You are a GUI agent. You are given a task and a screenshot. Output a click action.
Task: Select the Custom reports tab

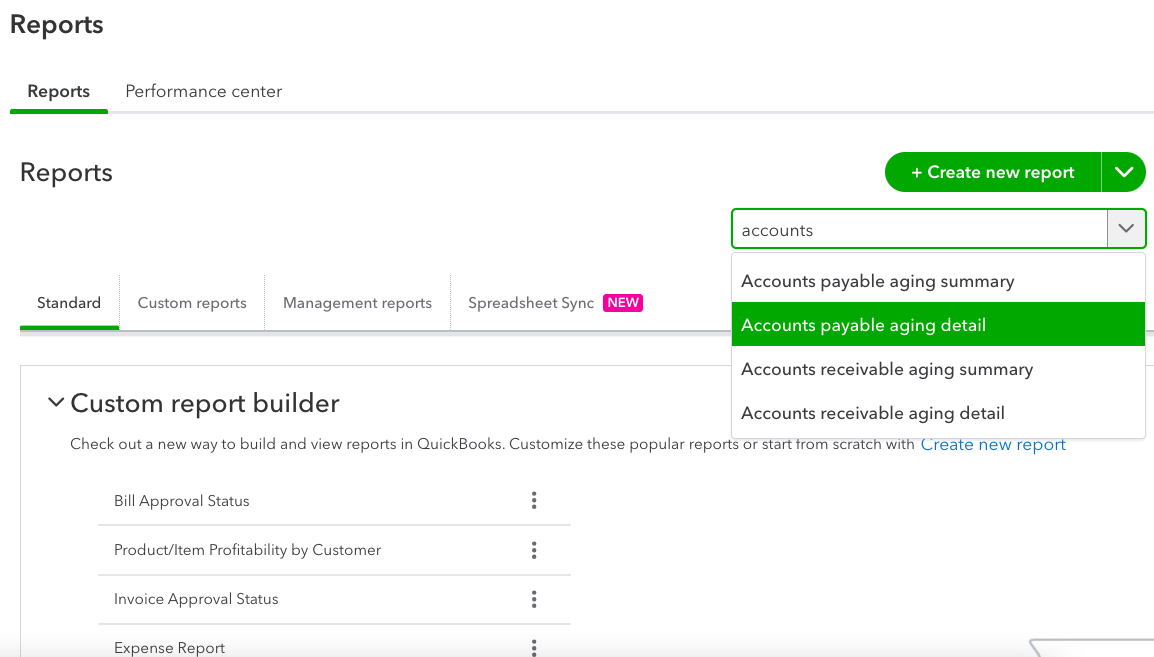pos(192,303)
